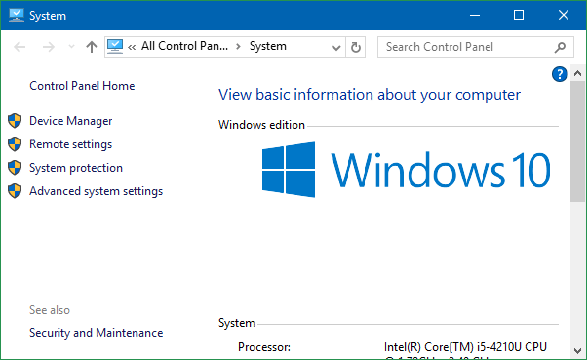
Task: Select All Control Panel Items breadcrumb
Action: click(x=184, y=46)
